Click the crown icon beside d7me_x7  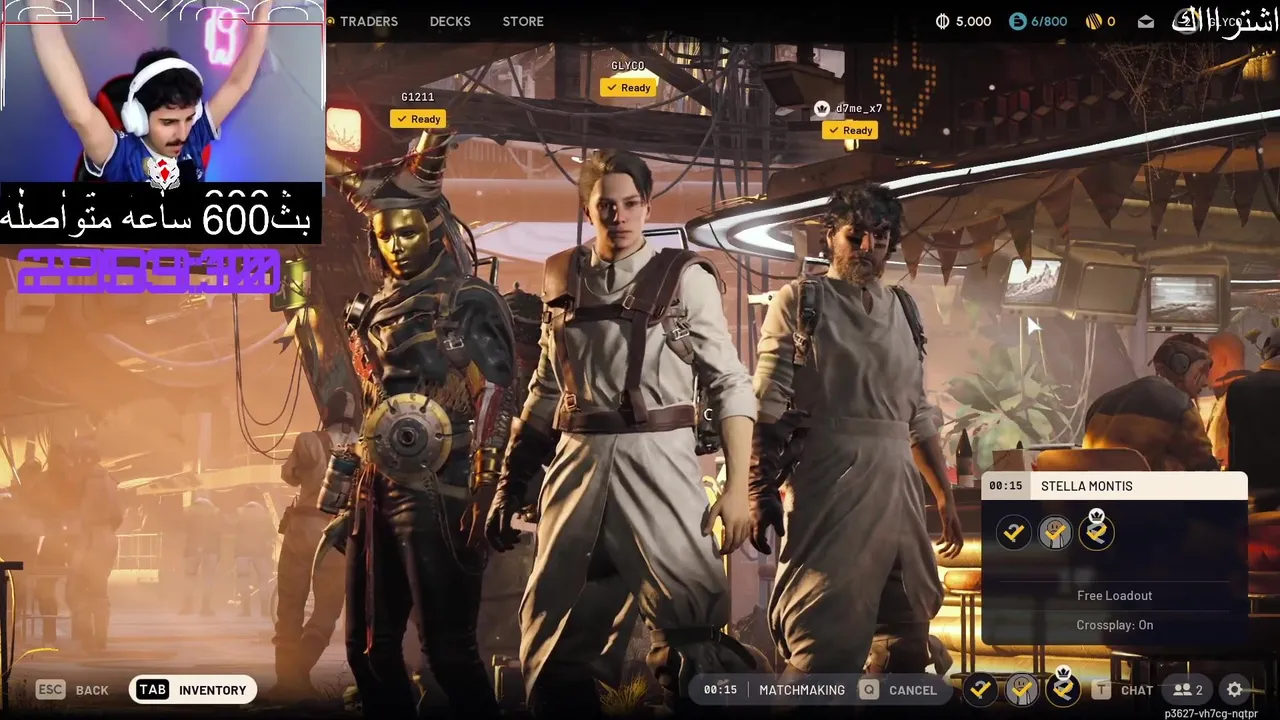822,108
